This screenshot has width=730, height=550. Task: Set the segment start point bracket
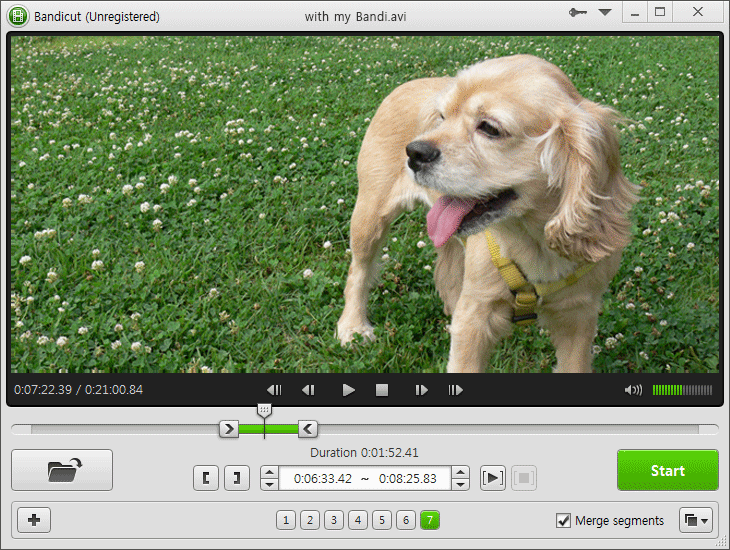(x=206, y=478)
